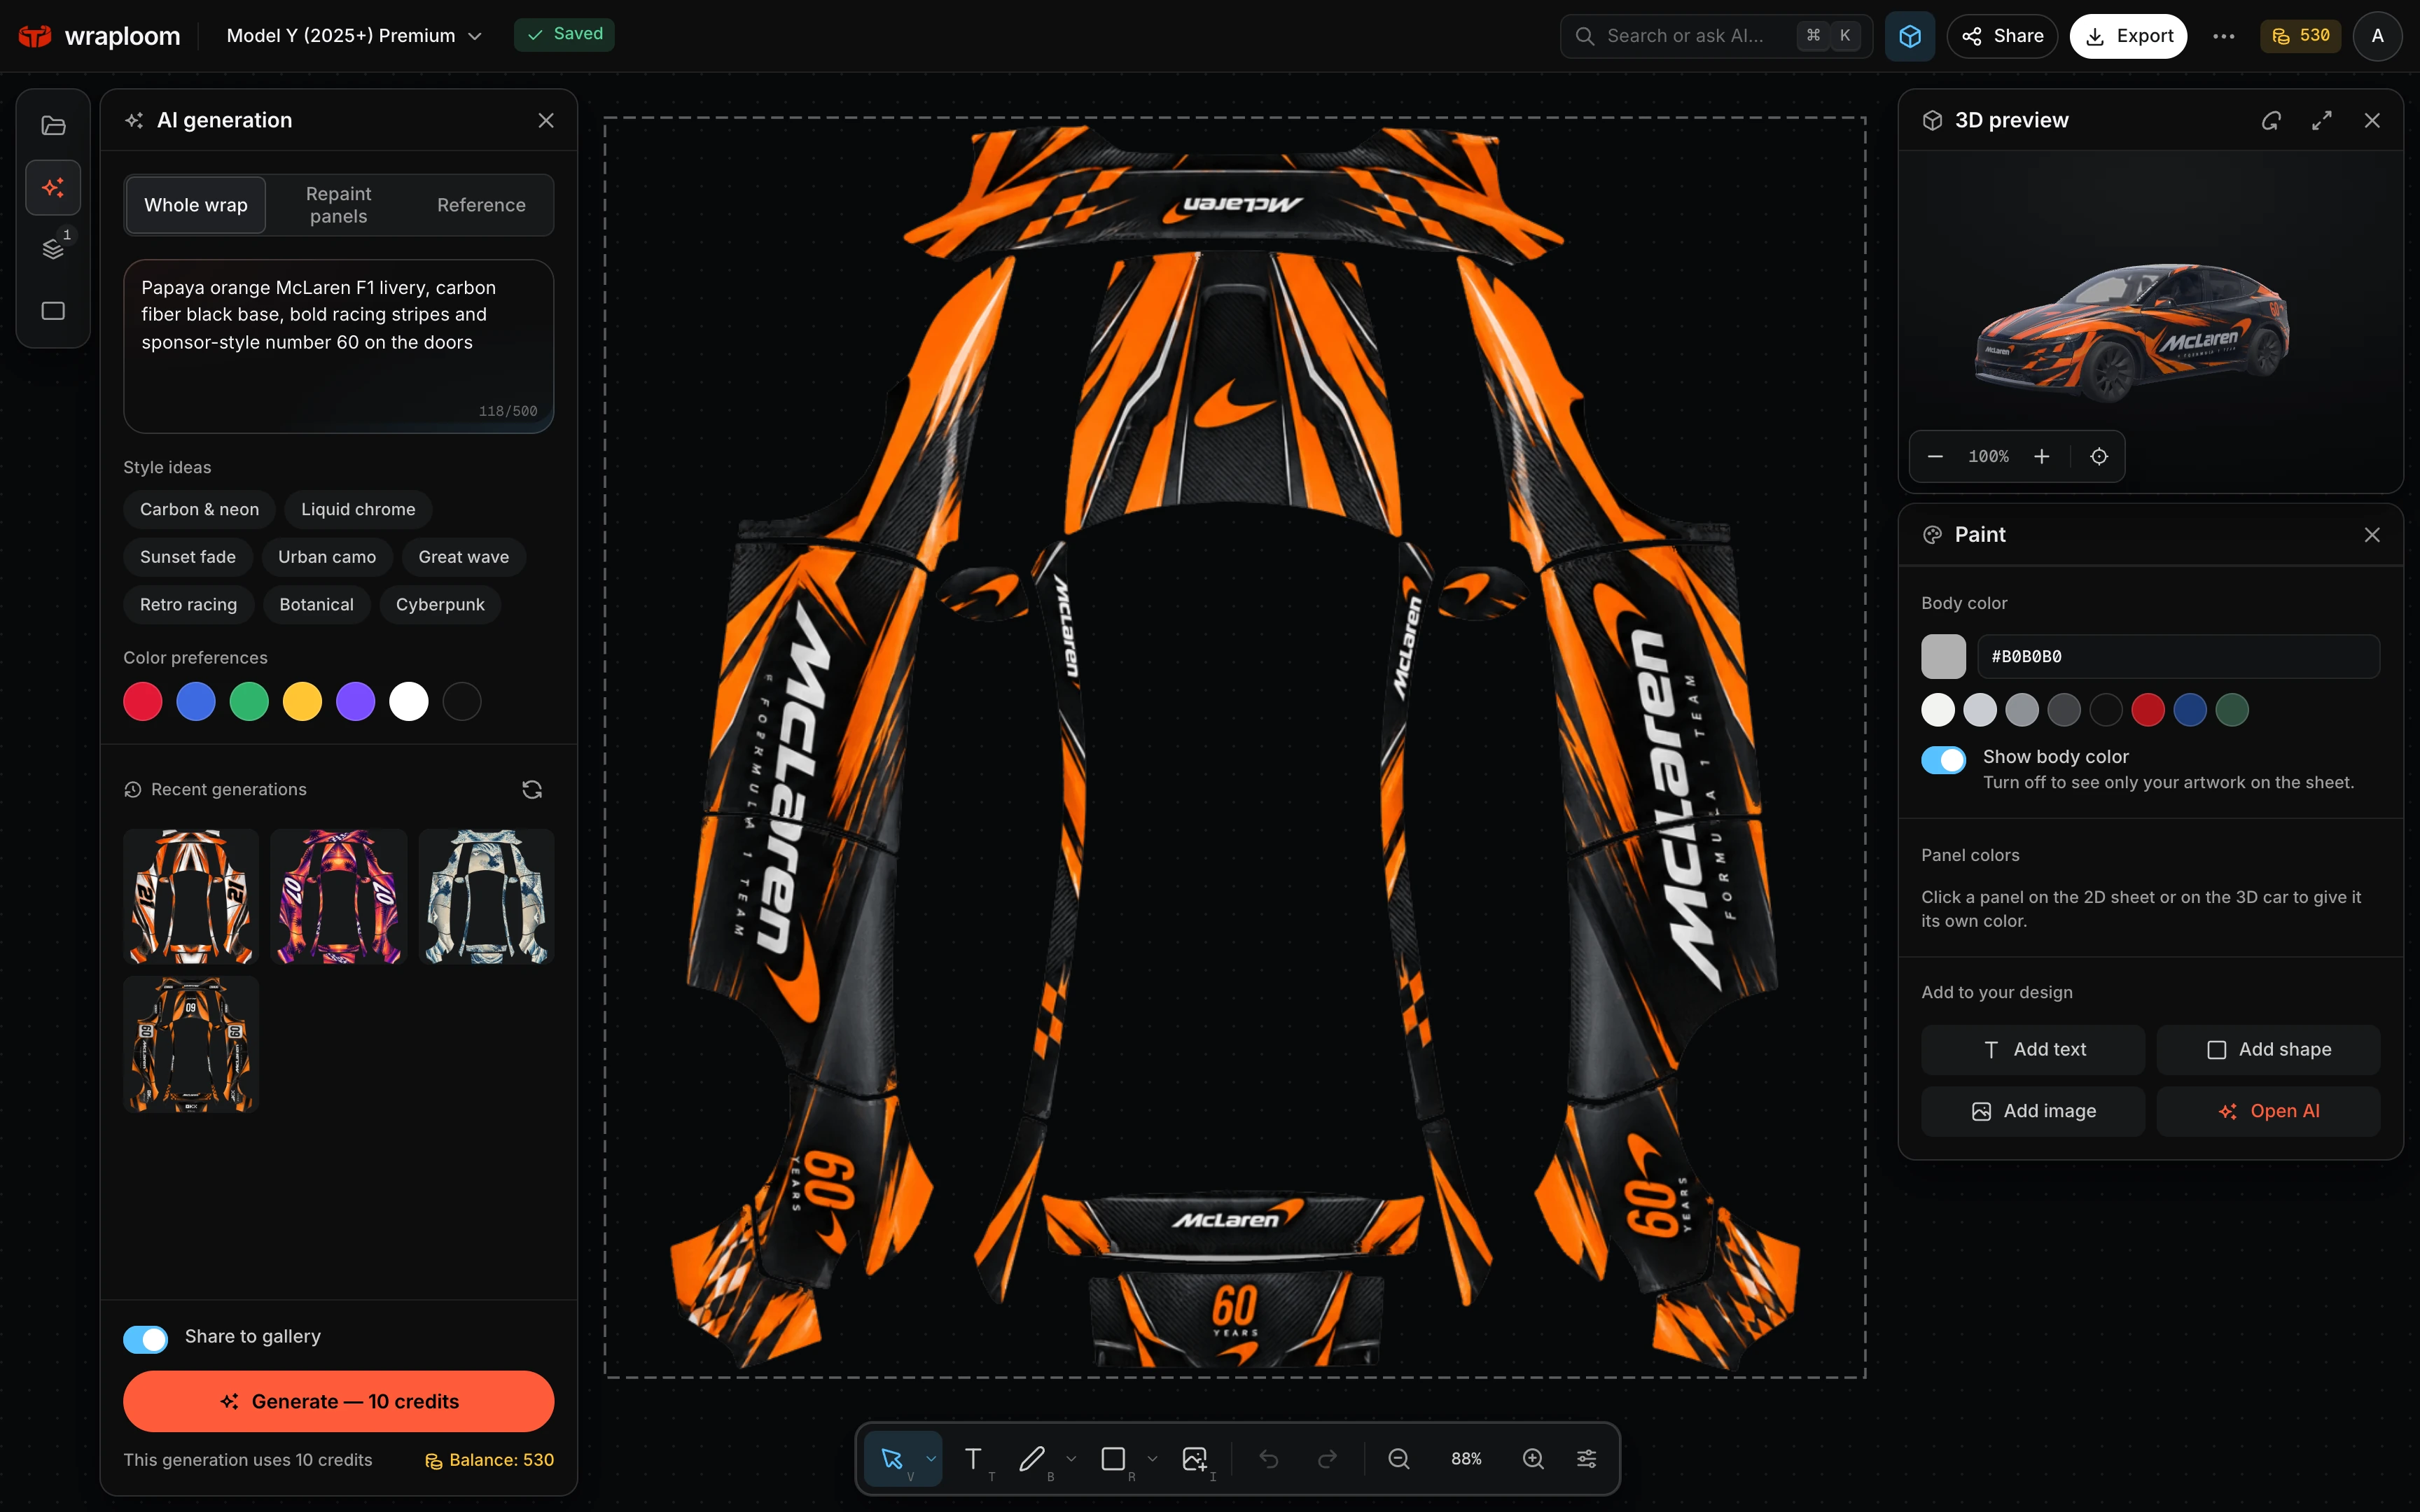Viewport: 2420px width, 1512px height.
Task: Click the #B0B0B0 hex color field
Action: coord(2178,657)
